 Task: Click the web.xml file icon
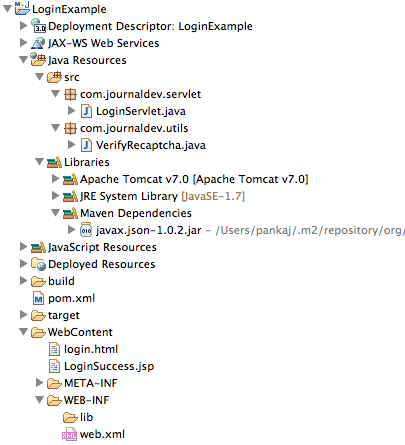point(69,434)
